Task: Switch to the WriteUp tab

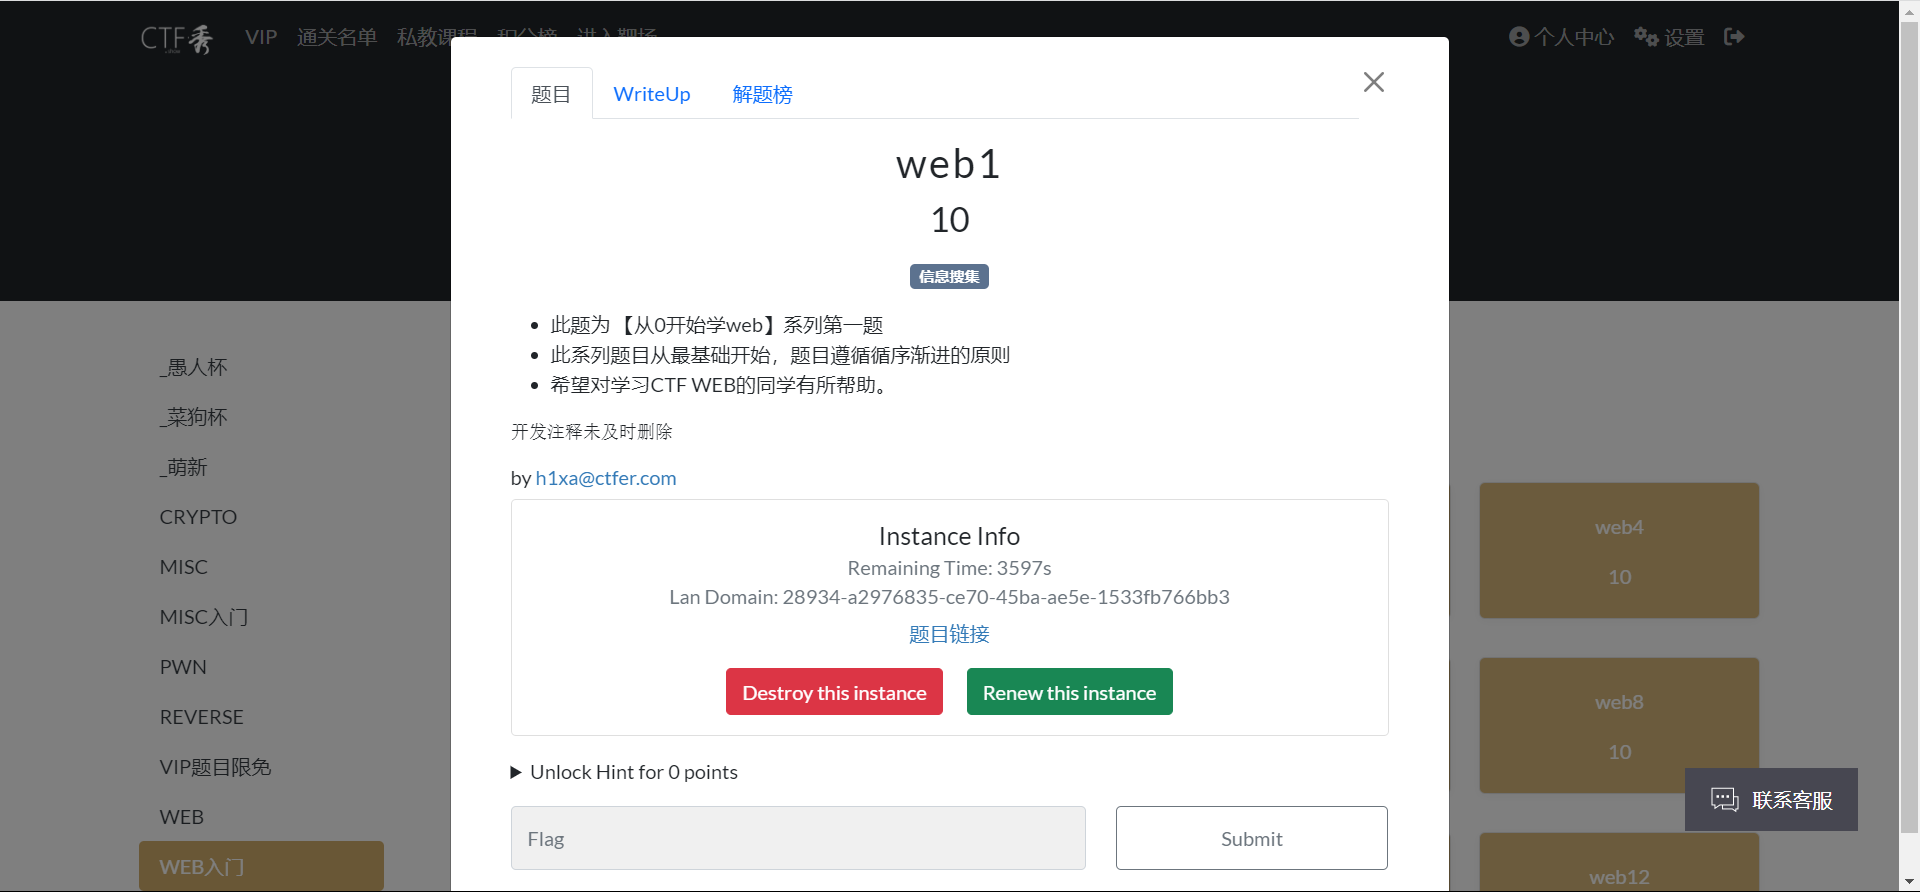Action: point(652,94)
